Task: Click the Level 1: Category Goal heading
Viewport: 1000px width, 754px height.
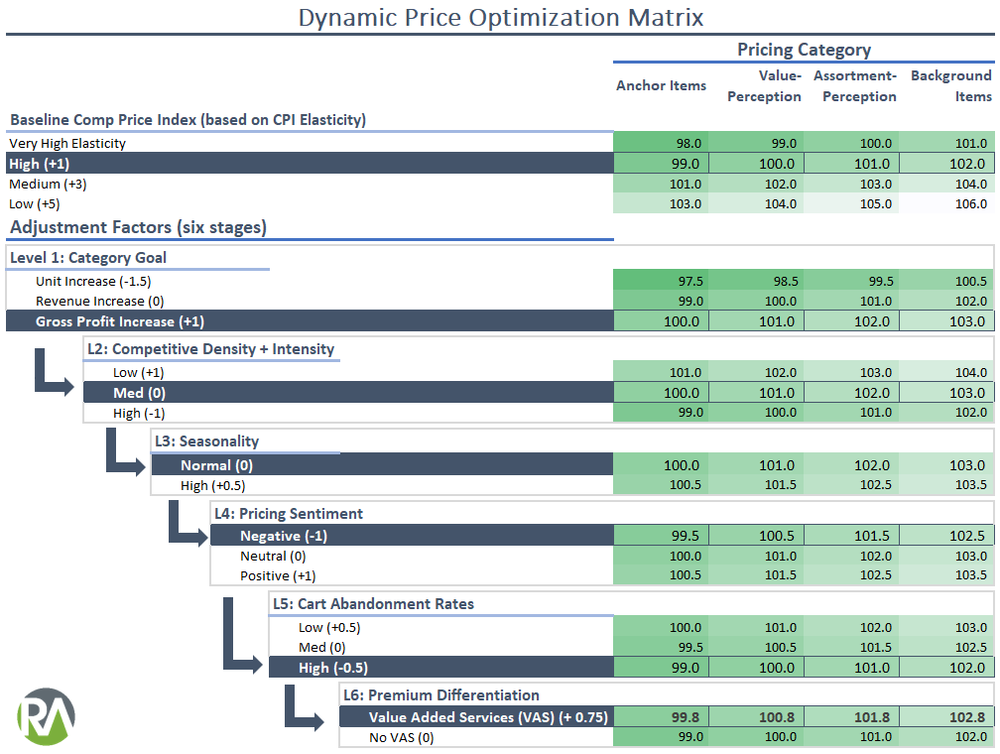Action: coord(88,258)
